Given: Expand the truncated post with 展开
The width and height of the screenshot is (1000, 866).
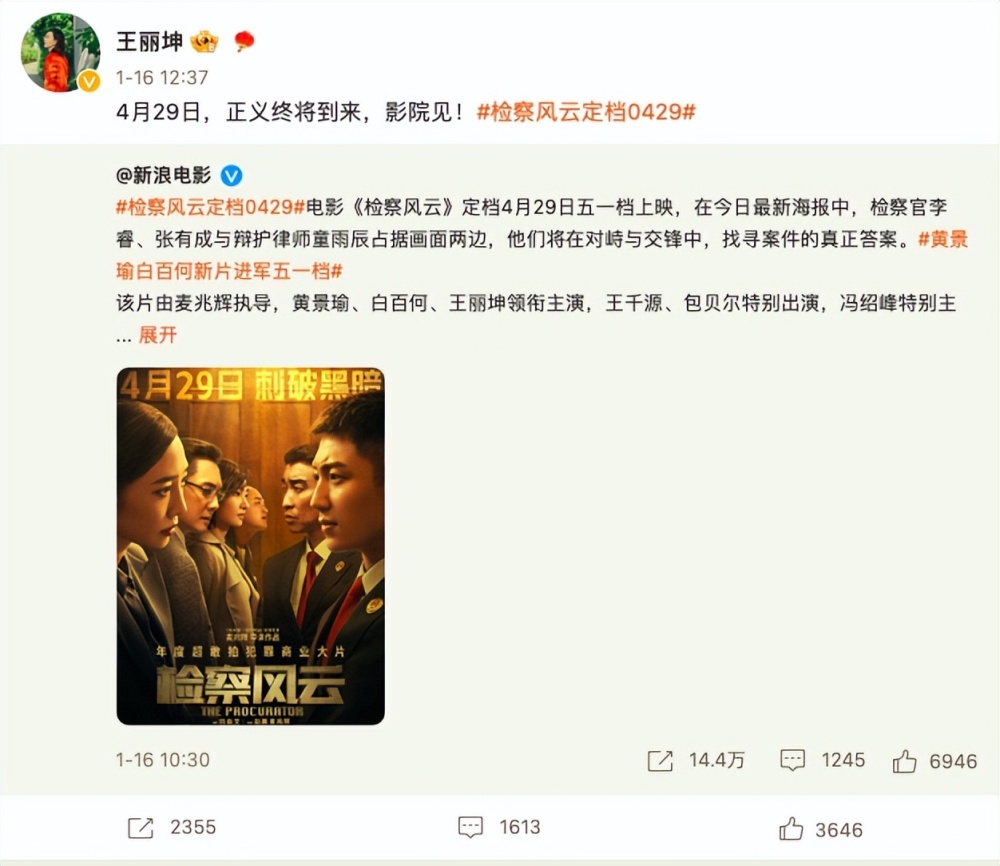Looking at the screenshot, I should pyautogui.click(x=158, y=335).
